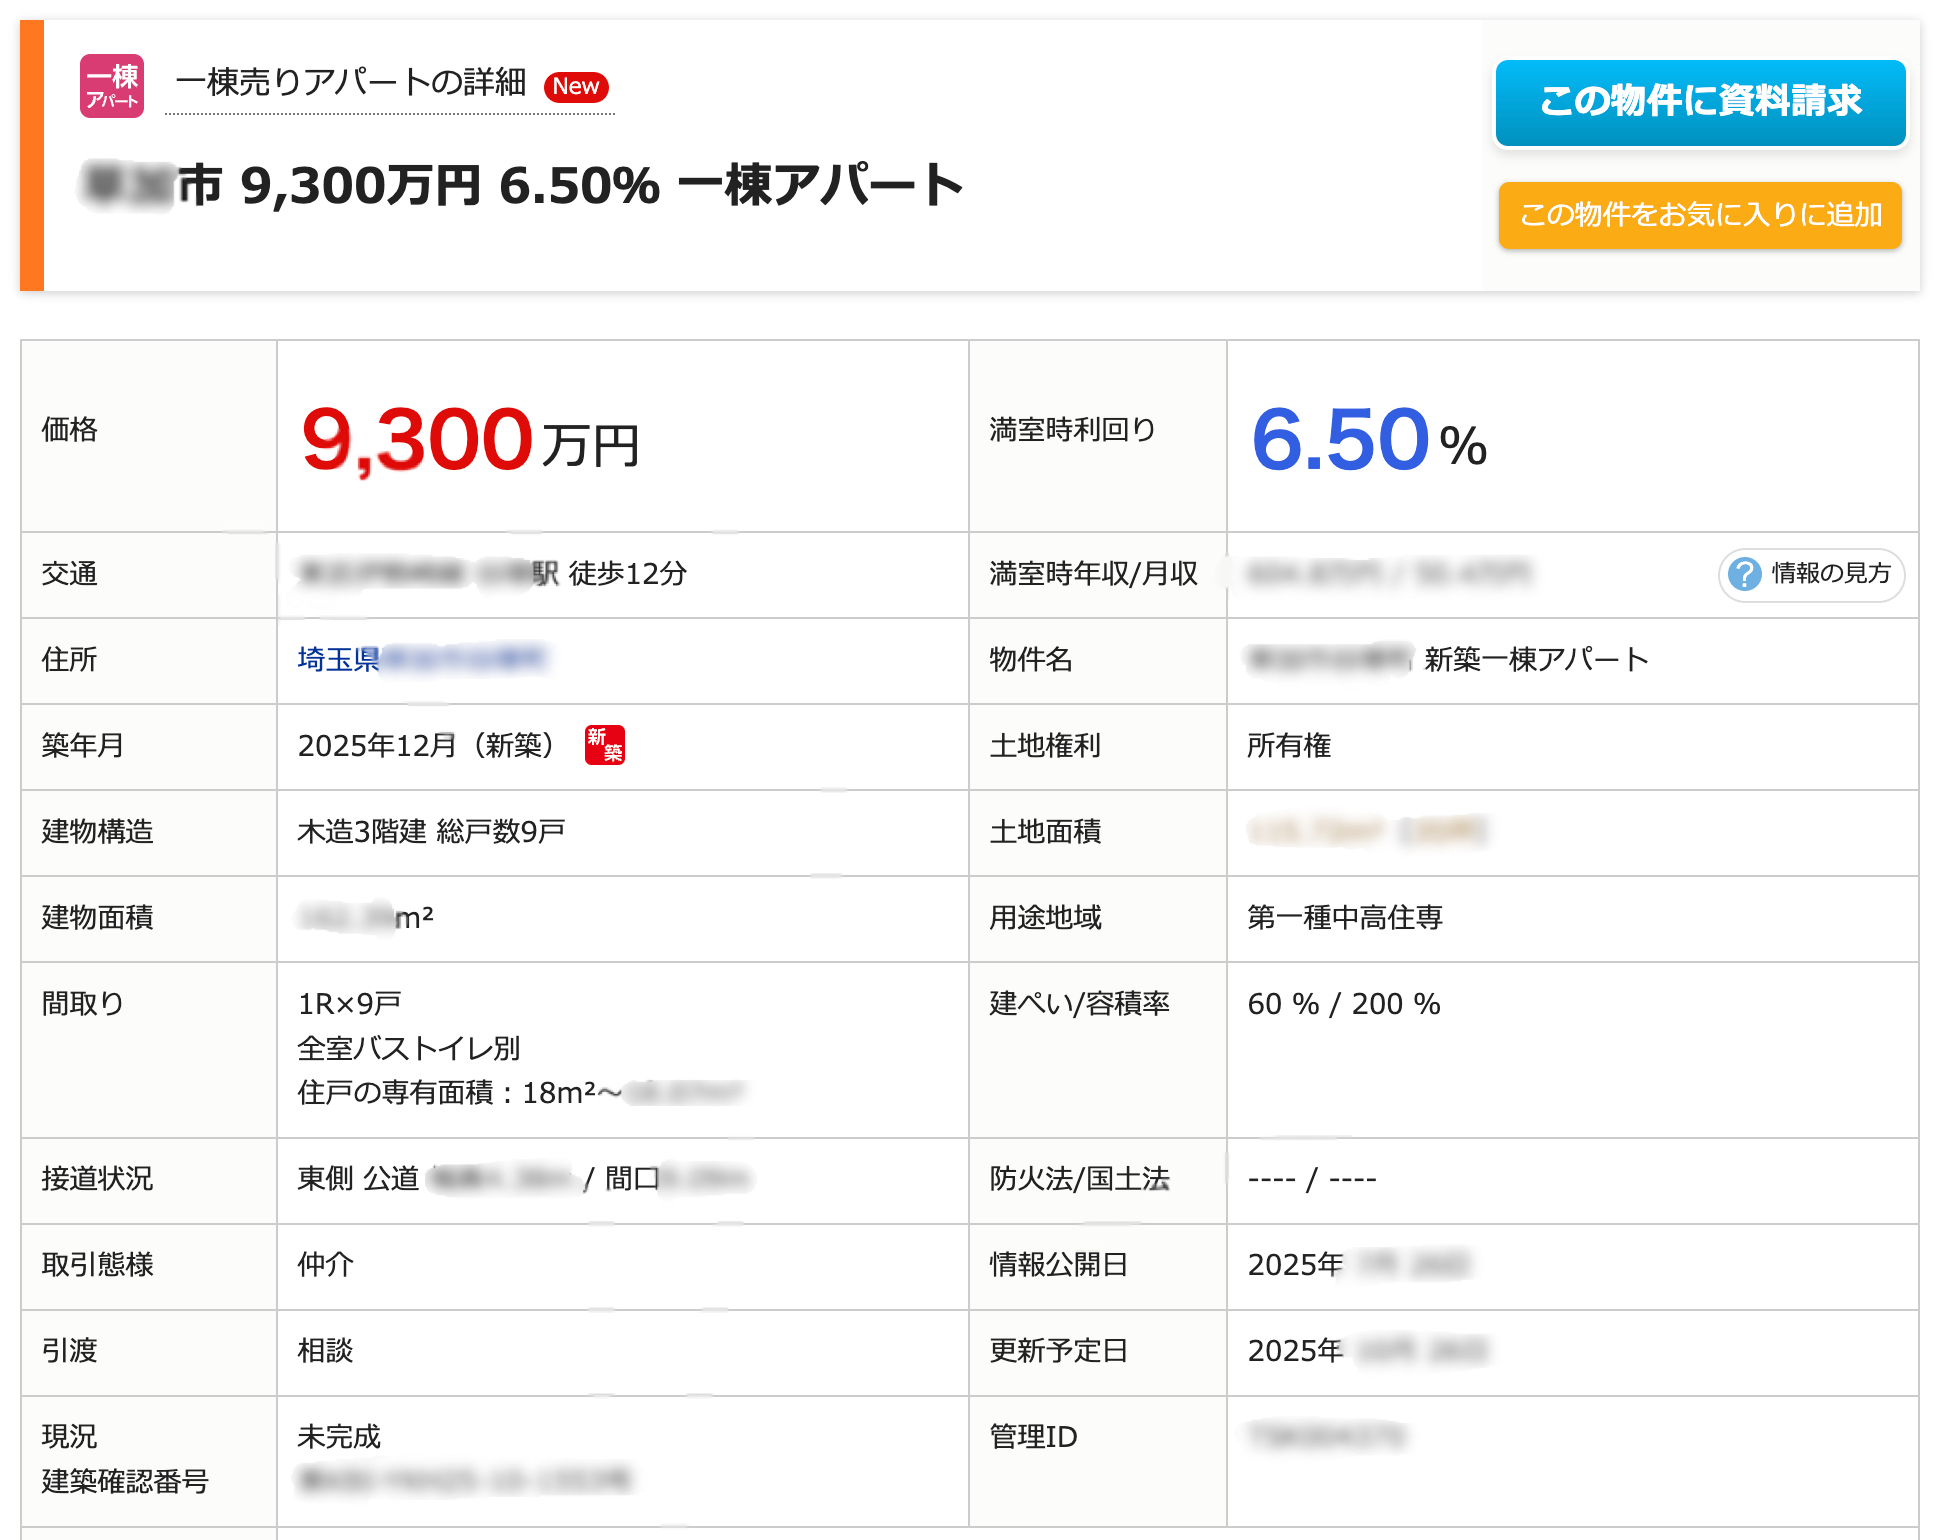
Task: Click the 建ぺい/容積率 label
Action: pyautogui.click(x=1080, y=1004)
